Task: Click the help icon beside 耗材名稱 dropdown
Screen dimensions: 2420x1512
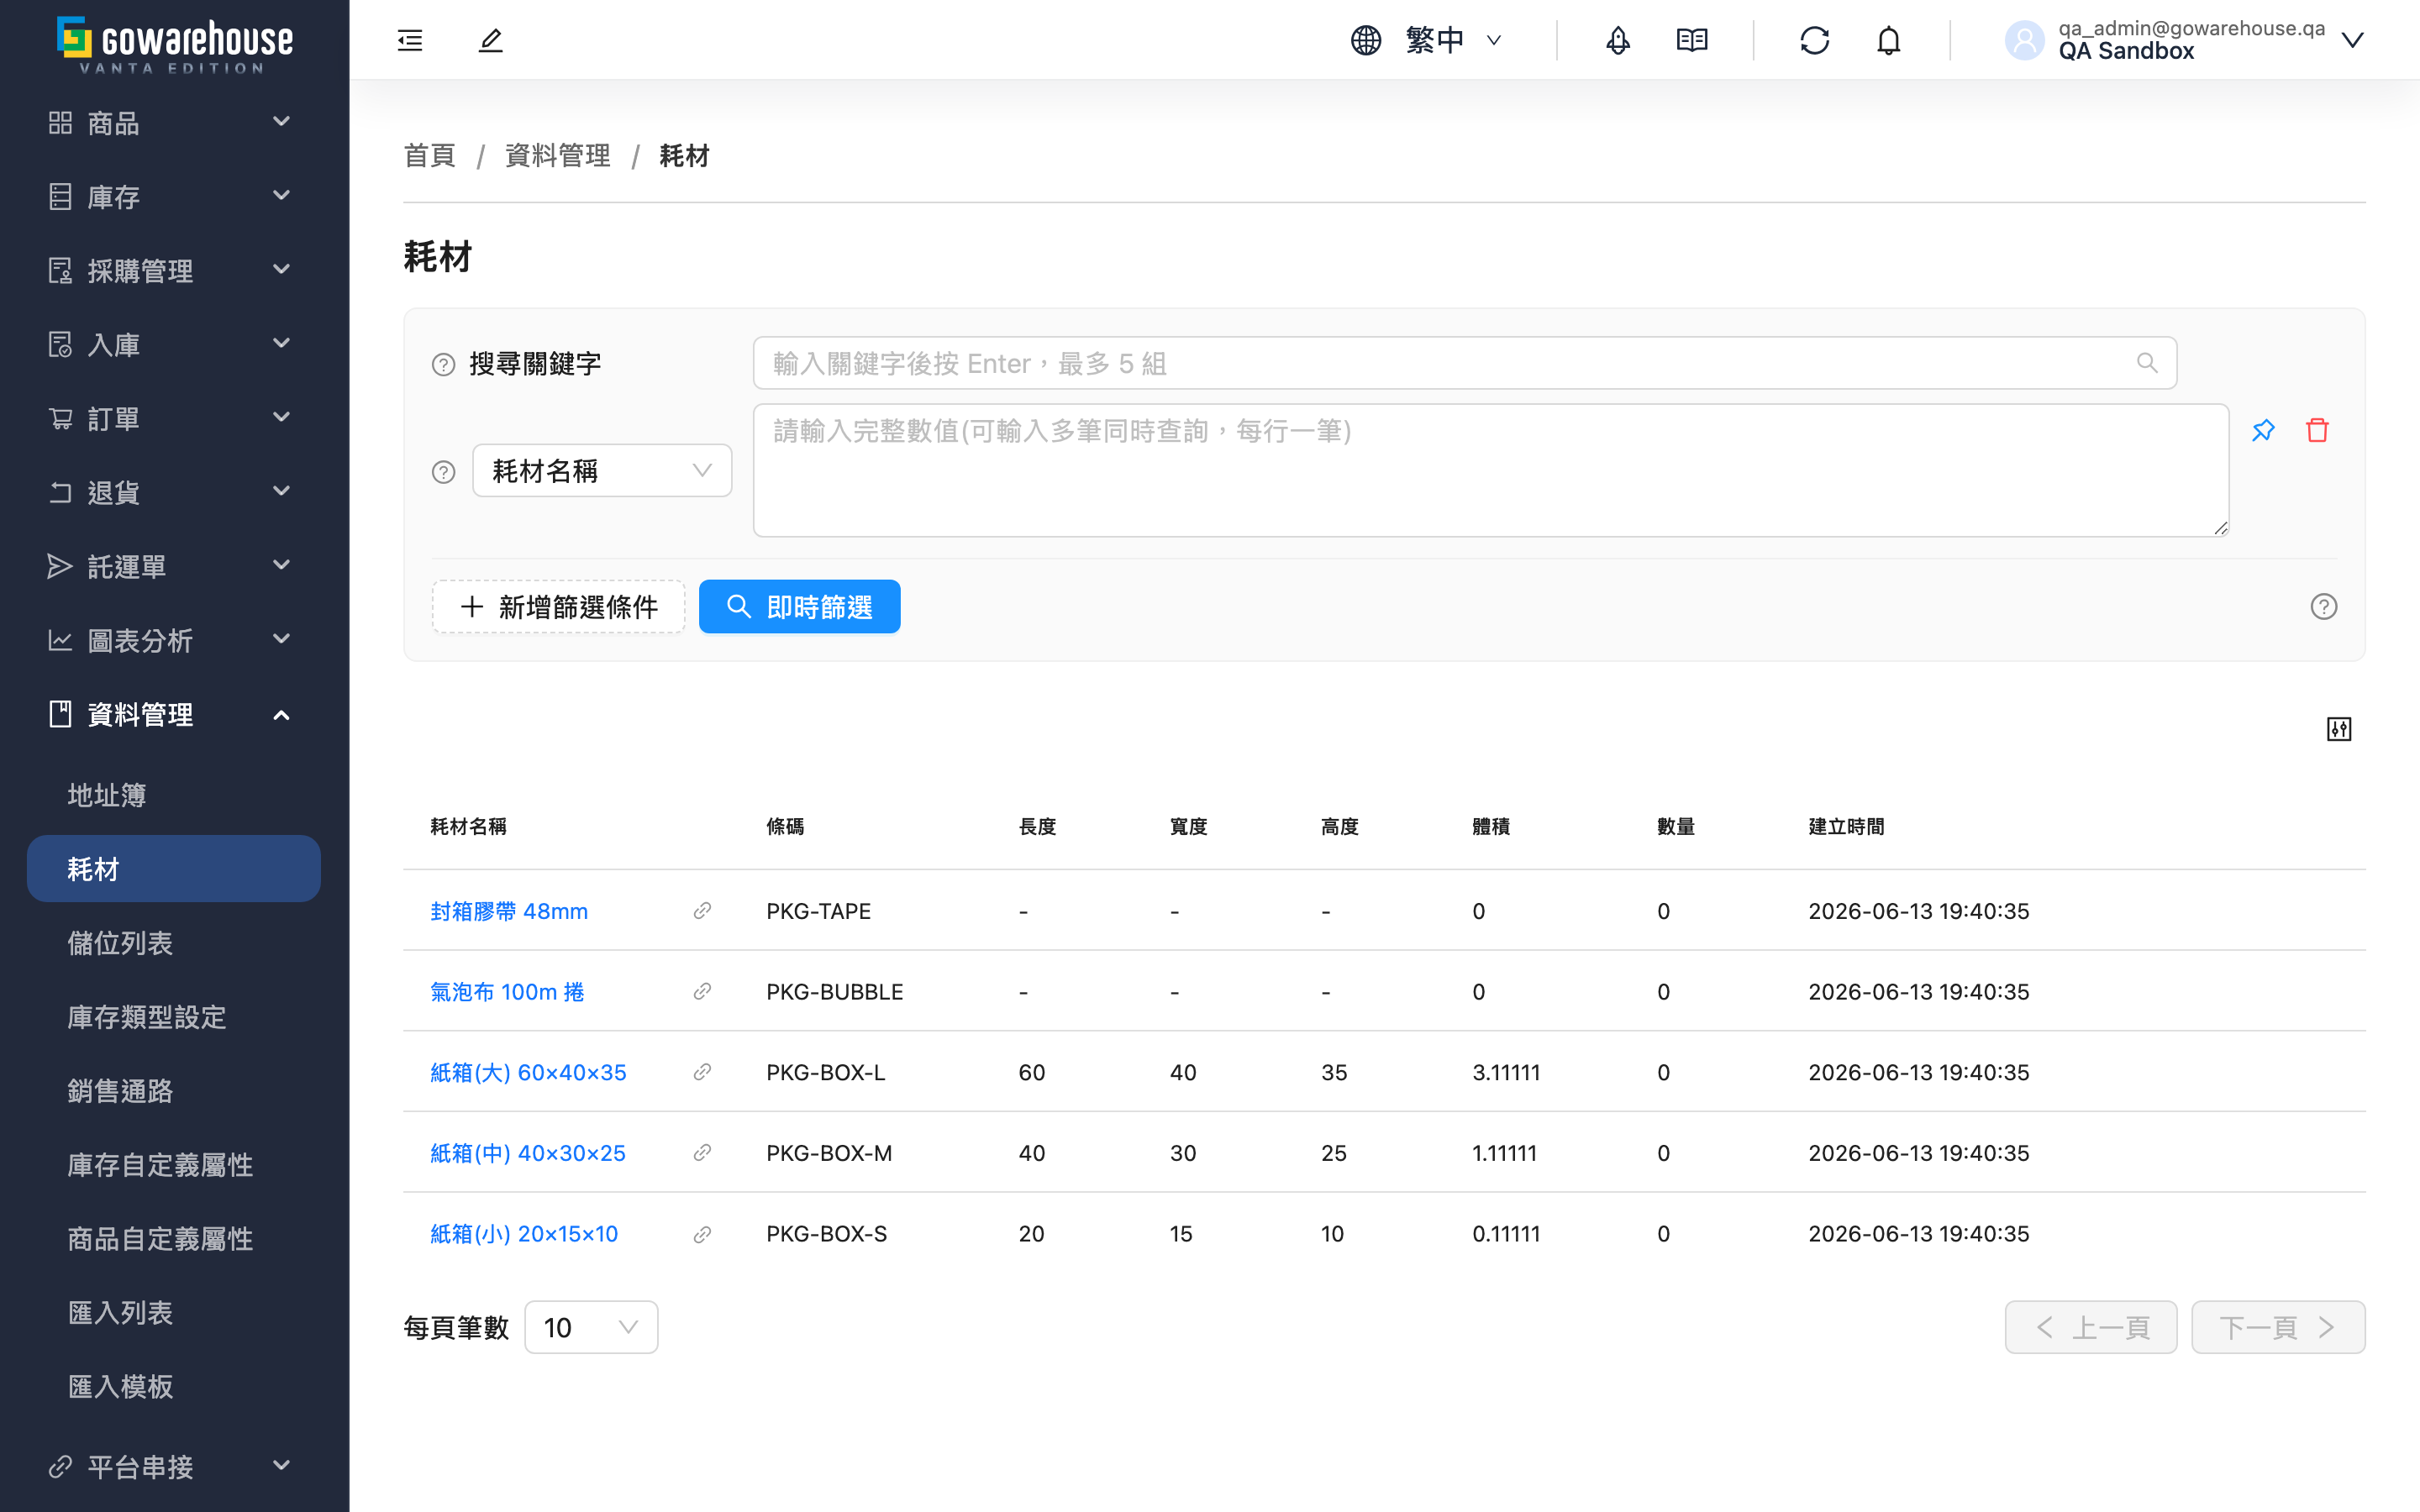Action: pos(443,471)
